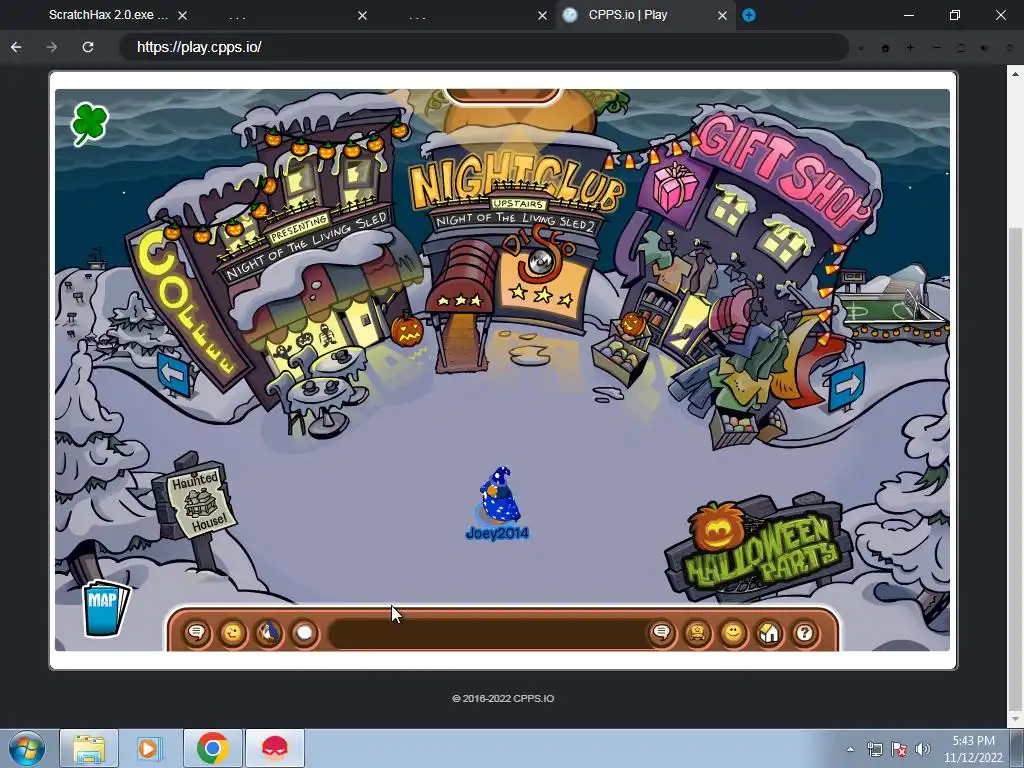Open Windows Media Player taskbar icon
Screen dimensions: 1024x768
click(148, 748)
